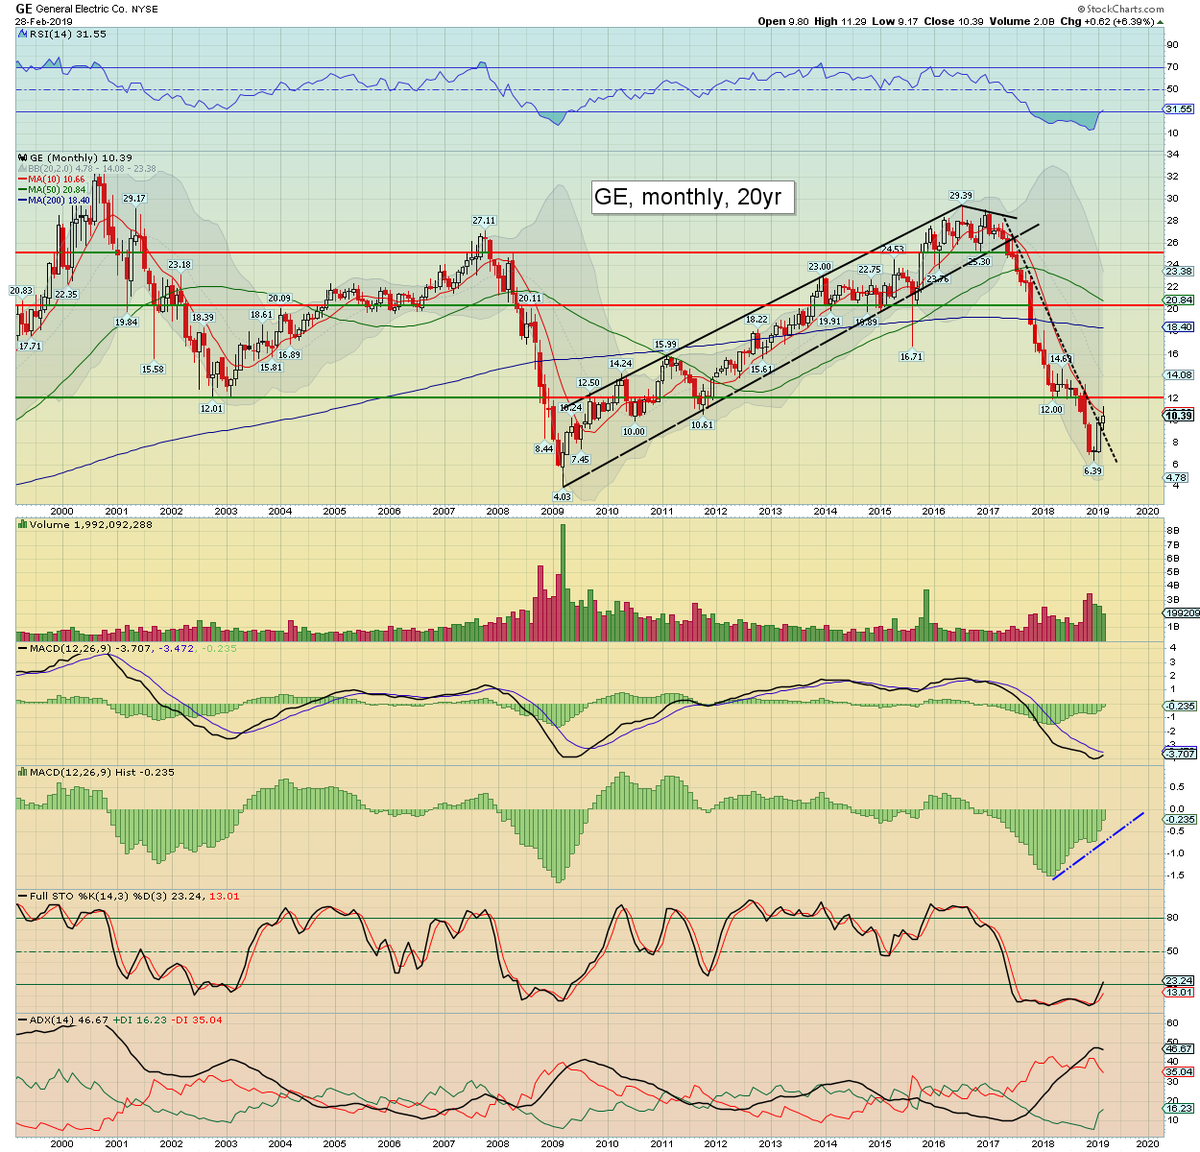
Task: Click the 8.44 price label near 2009
Action: pos(544,449)
